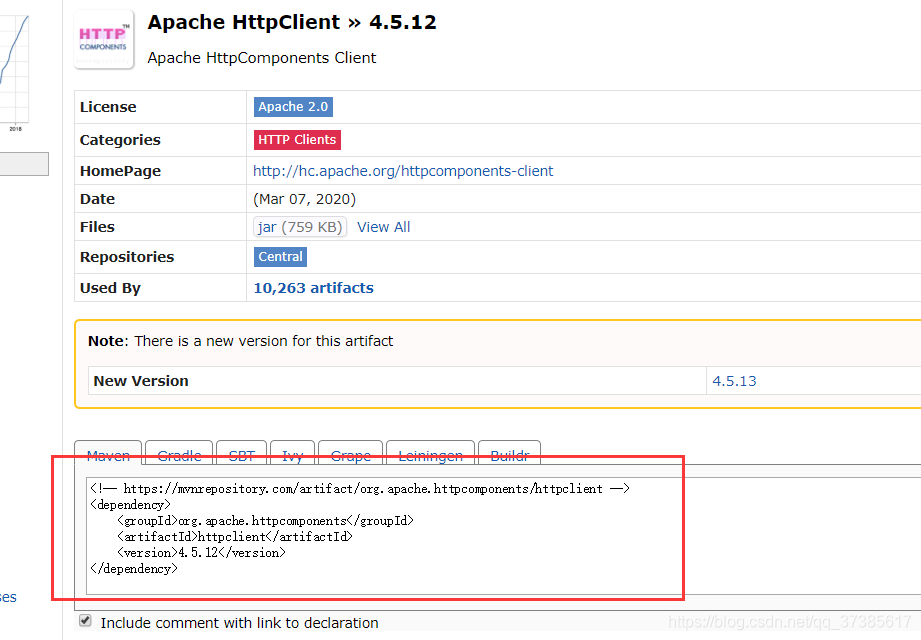Open the HTTP Clients category tag
This screenshot has height=640, width=921.
pyautogui.click(x=297, y=140)
